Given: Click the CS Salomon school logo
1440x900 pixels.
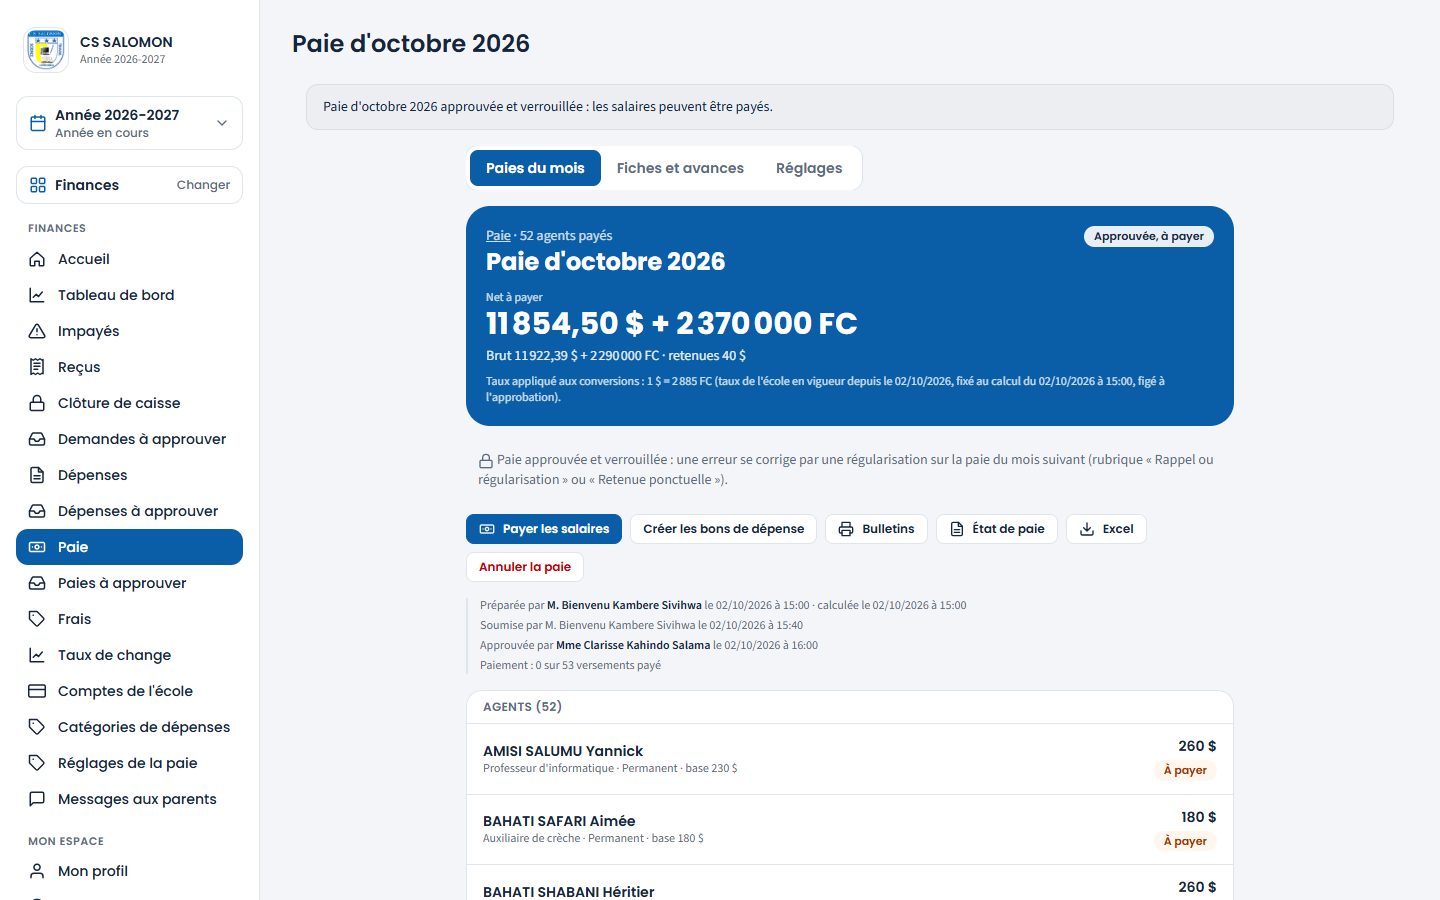Looking at the screenshot, I should point(46,50).
